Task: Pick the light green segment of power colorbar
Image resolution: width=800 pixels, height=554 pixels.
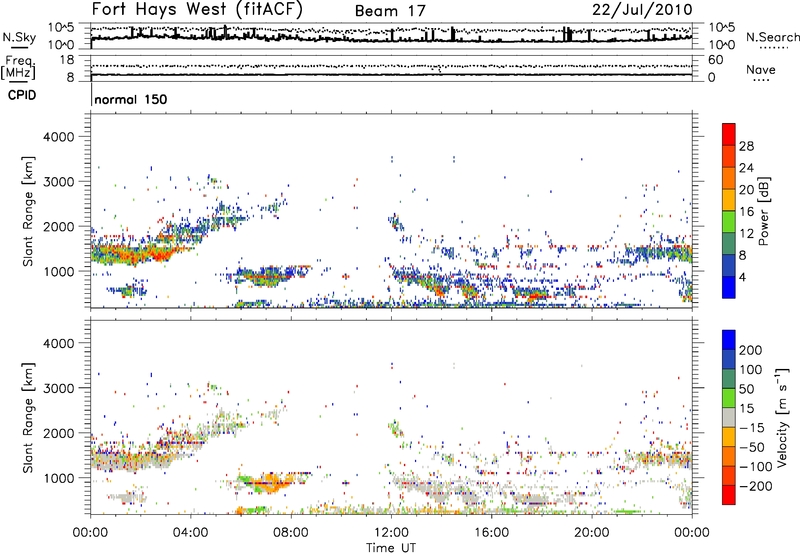Action: (729, 221)
